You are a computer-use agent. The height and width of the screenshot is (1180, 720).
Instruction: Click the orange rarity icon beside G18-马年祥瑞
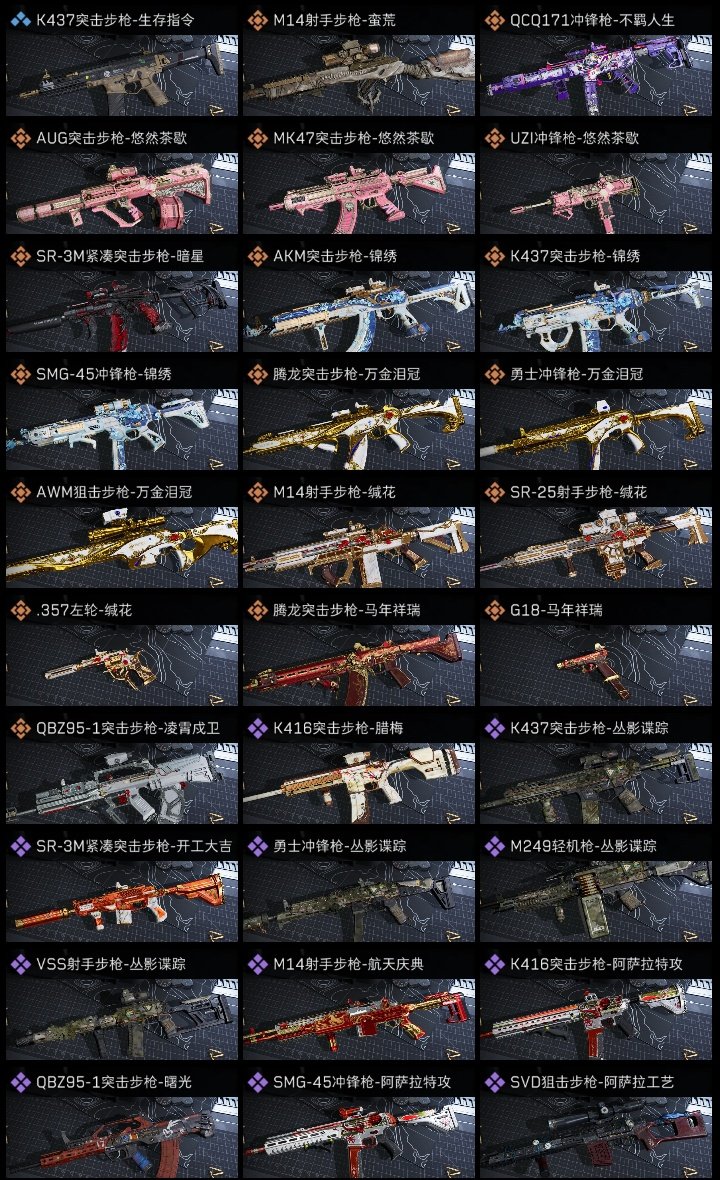(494, 610)
